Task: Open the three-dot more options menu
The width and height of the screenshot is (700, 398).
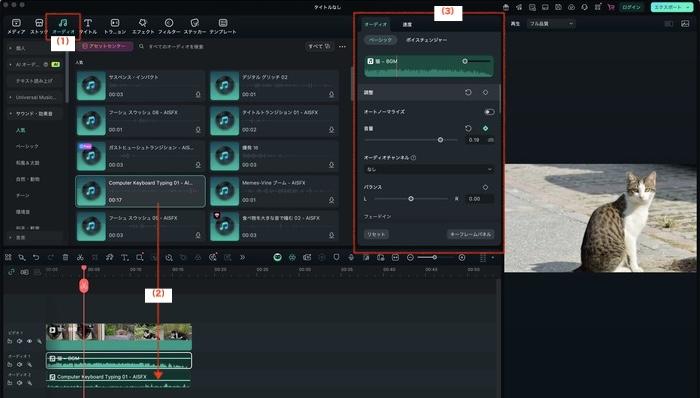Action: click(x=342, y=46)
